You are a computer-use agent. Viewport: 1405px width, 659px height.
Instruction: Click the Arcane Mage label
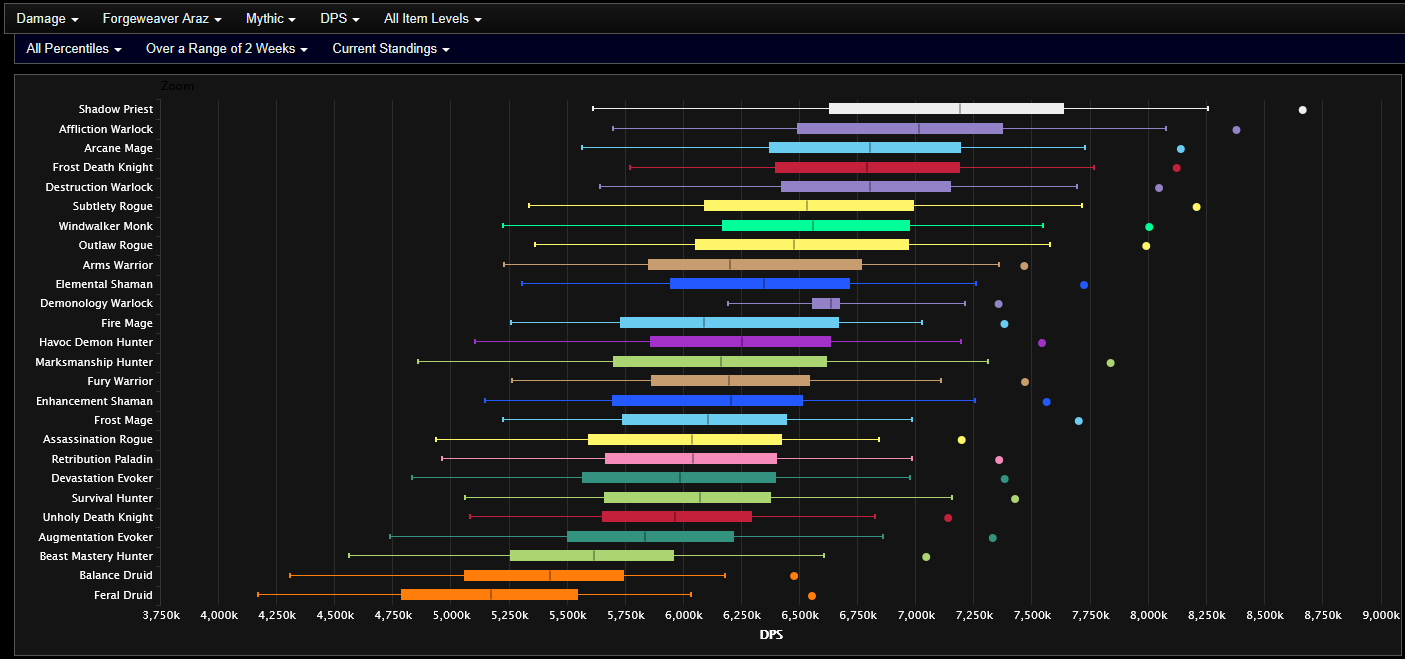(118, 149)
